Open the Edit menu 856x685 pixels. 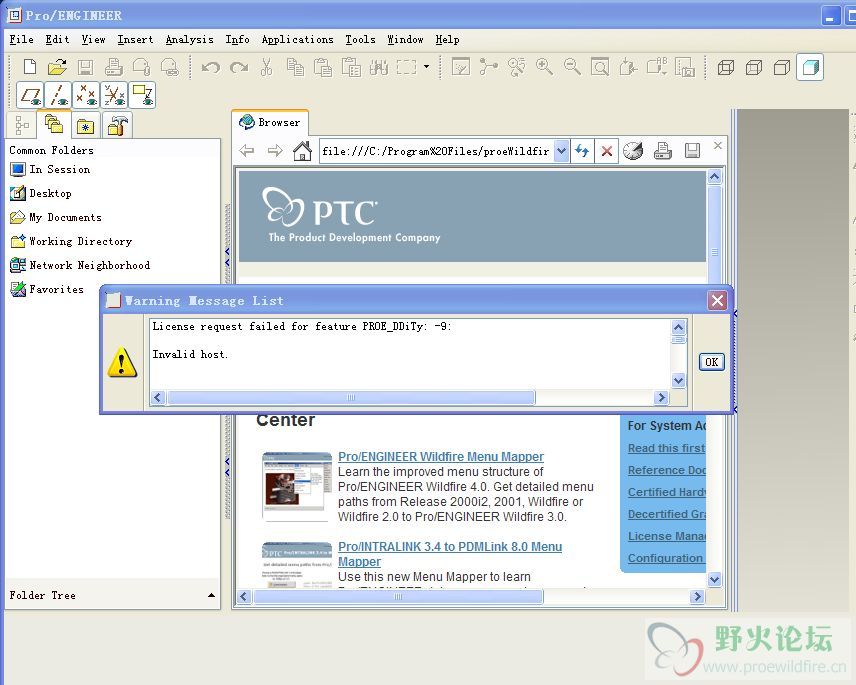click(57, 39)
